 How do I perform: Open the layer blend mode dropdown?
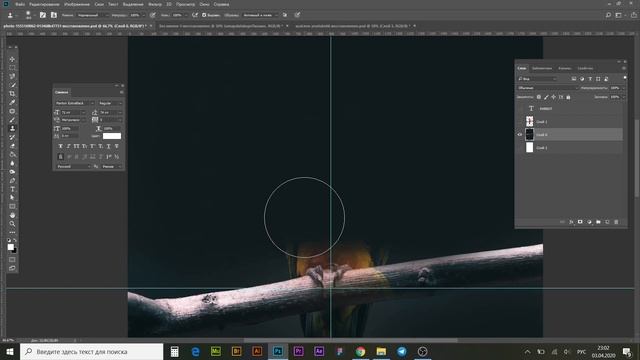click(x=547, y=88)
